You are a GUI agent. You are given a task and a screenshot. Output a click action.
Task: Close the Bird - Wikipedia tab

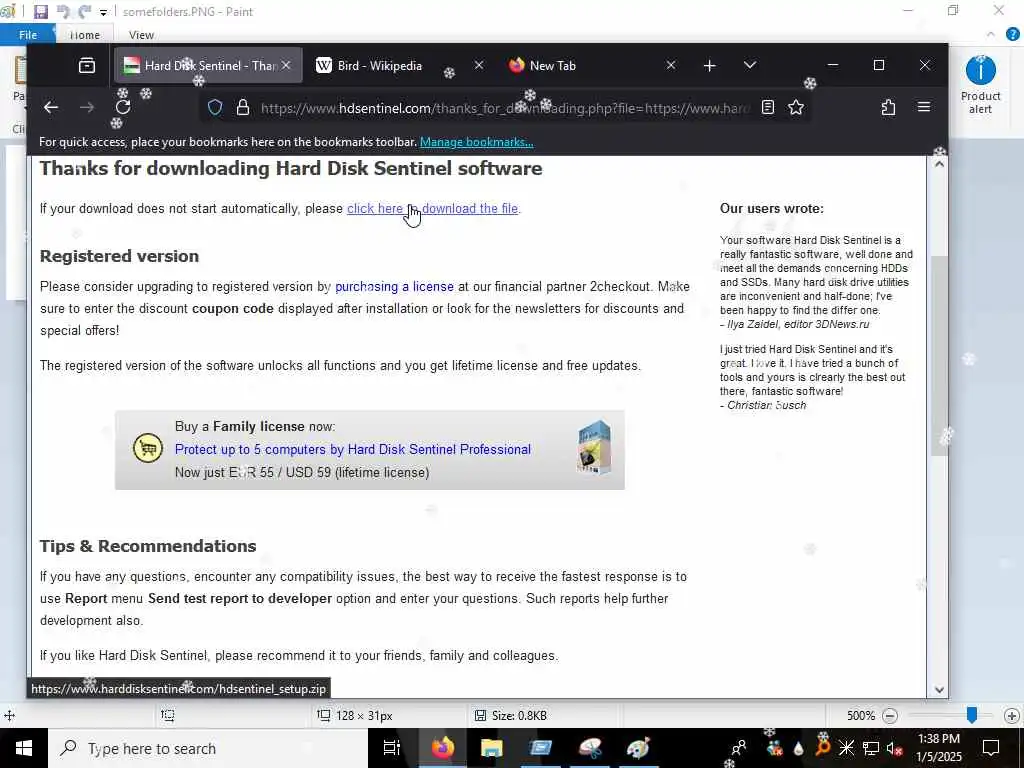[x=479, y=65]
